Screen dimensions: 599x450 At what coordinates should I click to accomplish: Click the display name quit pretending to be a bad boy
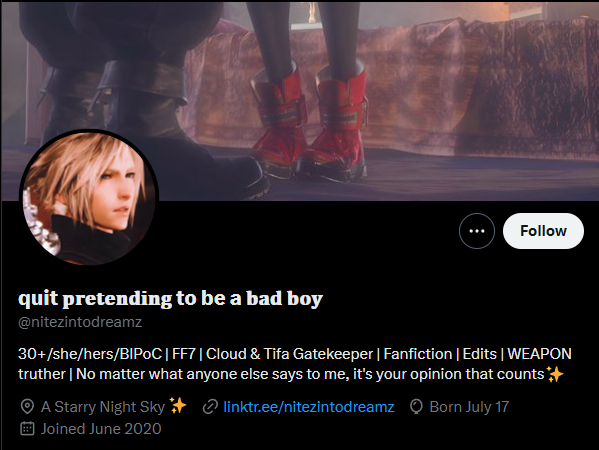[x=170, y=298]
